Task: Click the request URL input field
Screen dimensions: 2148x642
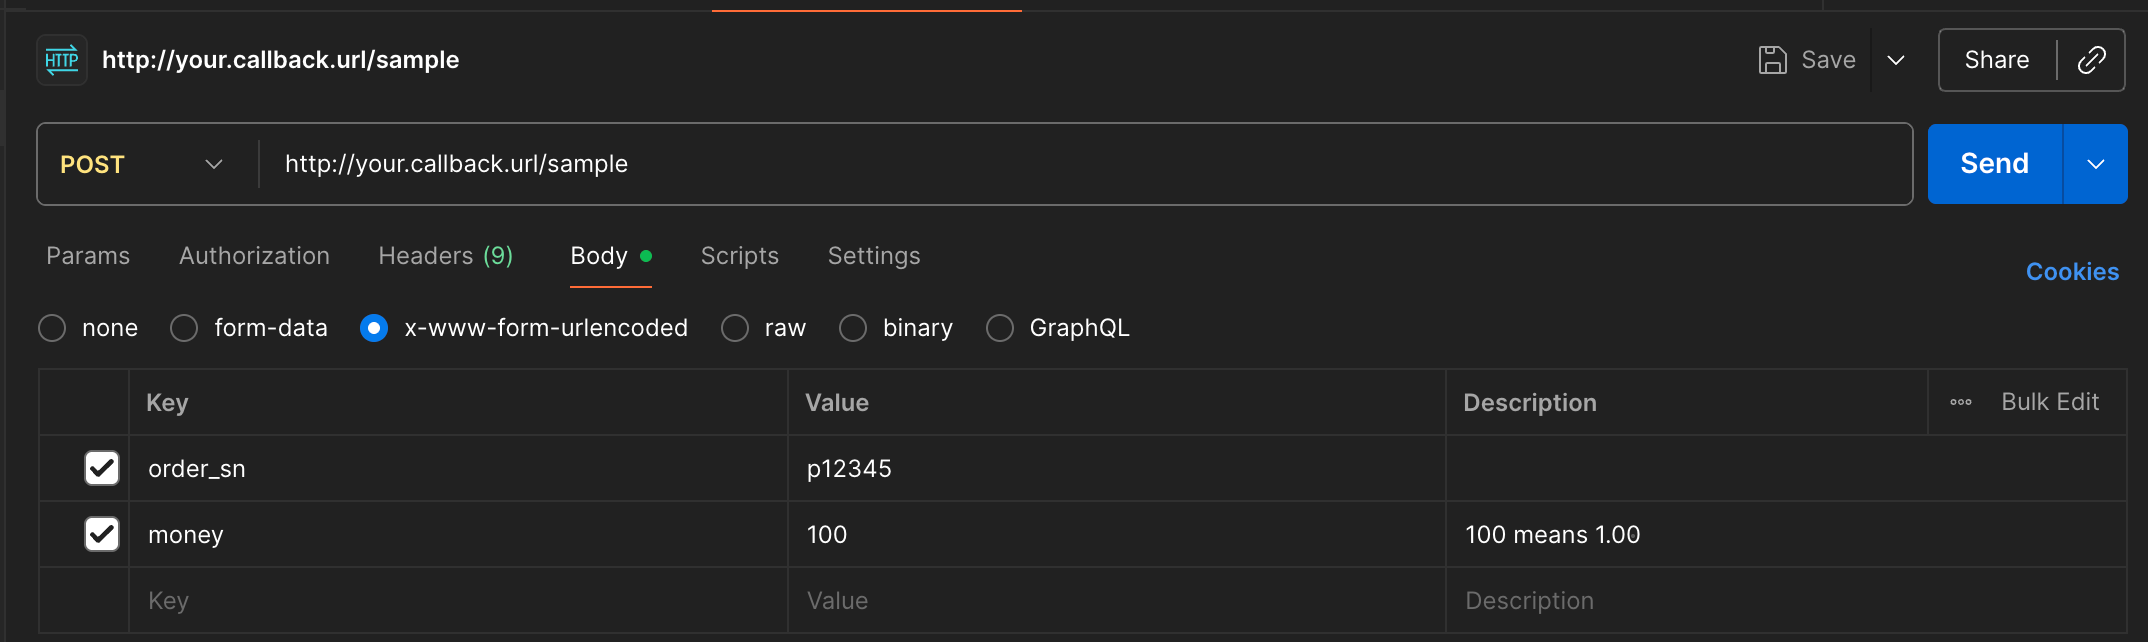Action: (x=1085, y=164)
